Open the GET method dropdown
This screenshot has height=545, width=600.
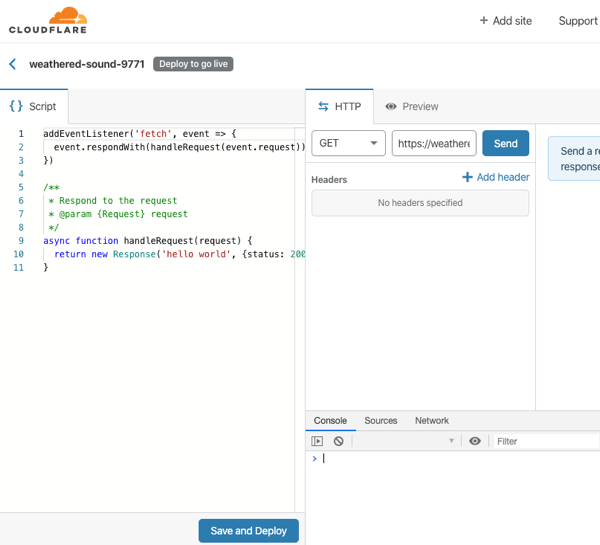[348, 143]
